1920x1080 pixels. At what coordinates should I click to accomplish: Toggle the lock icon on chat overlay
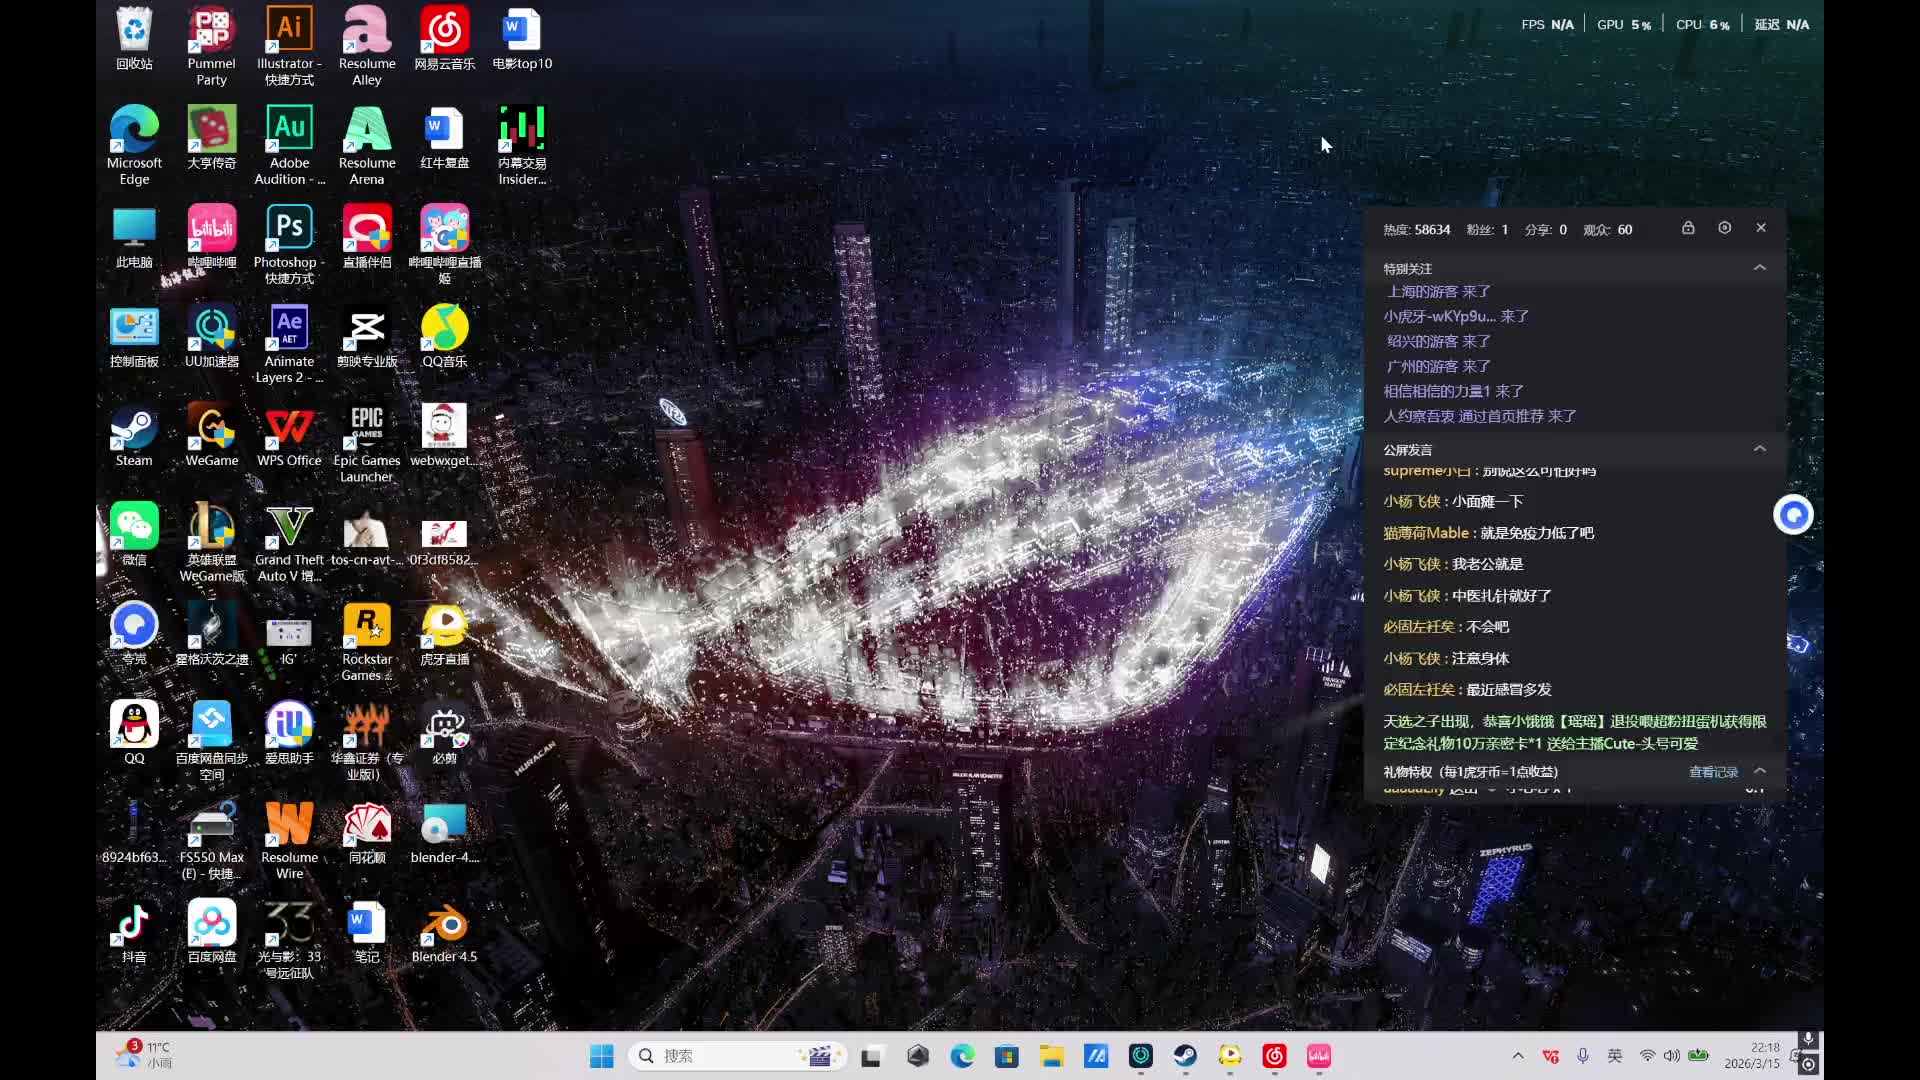(1688, 228)
